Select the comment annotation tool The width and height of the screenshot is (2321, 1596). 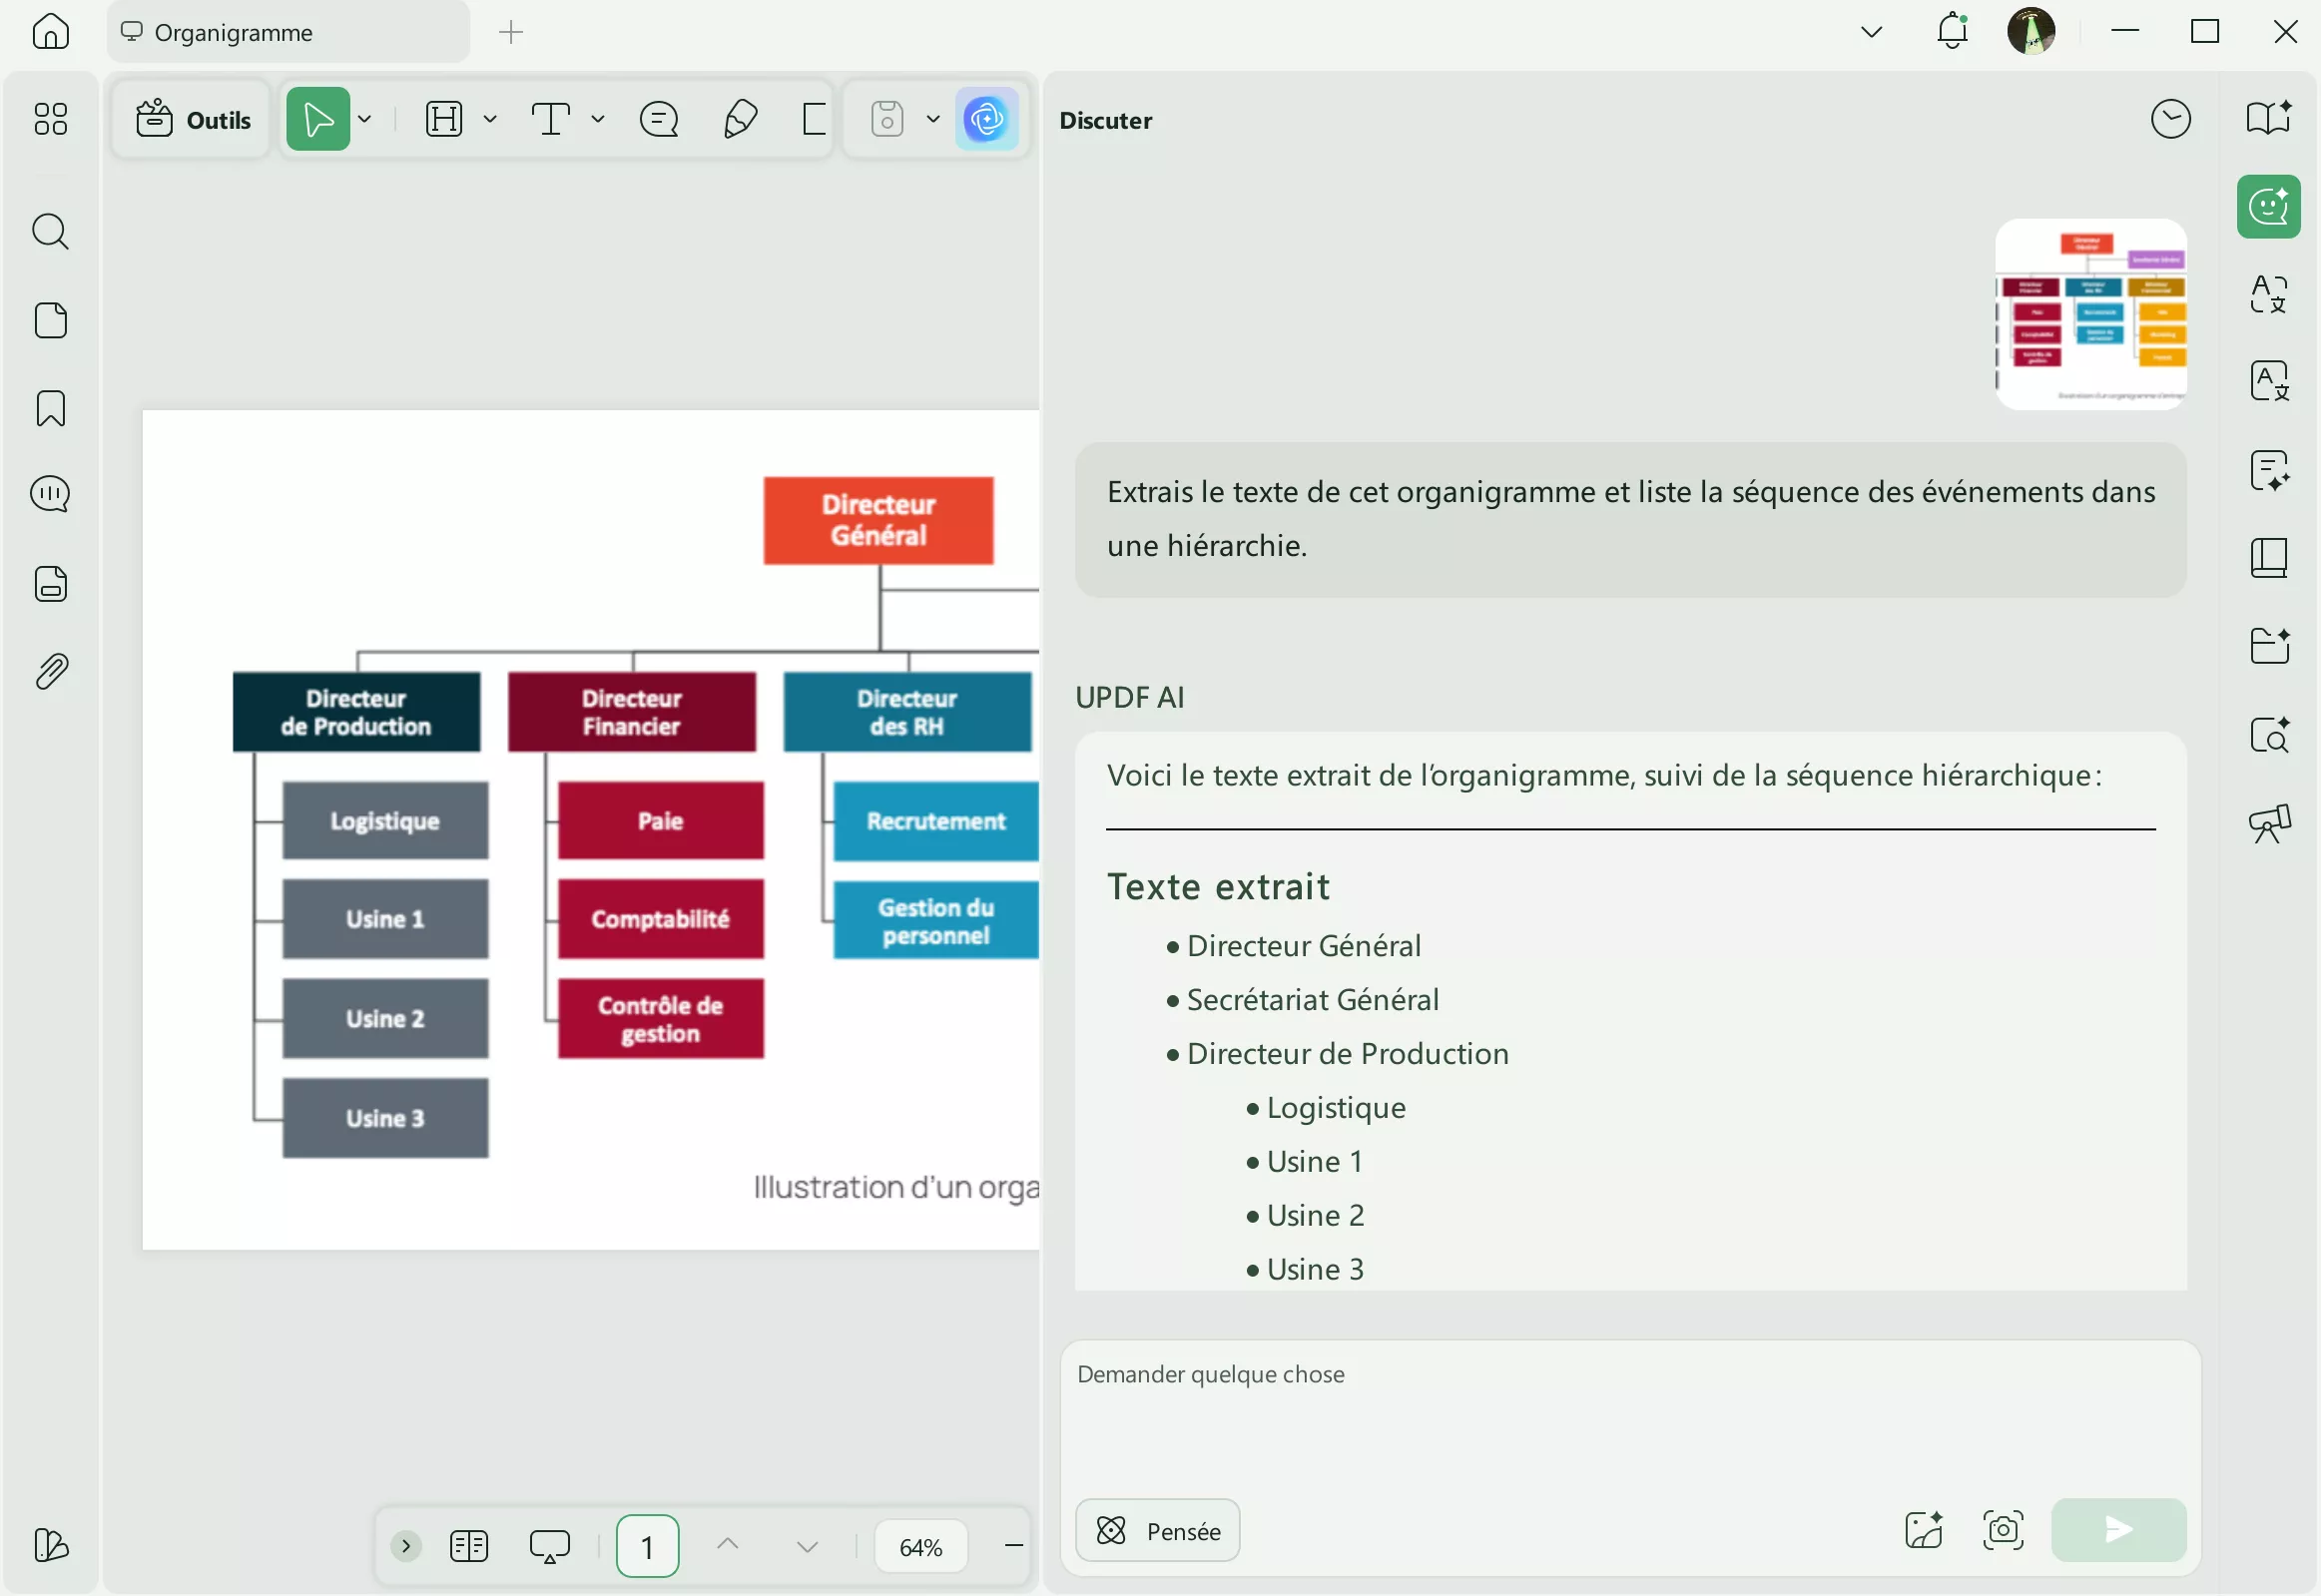659,118
